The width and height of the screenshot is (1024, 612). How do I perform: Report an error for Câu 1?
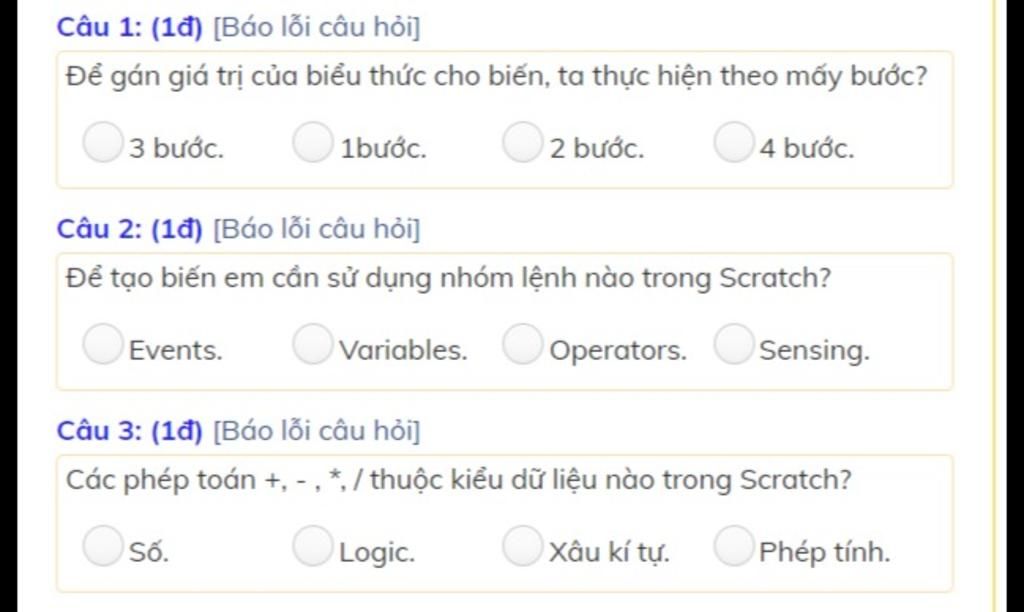317,27
